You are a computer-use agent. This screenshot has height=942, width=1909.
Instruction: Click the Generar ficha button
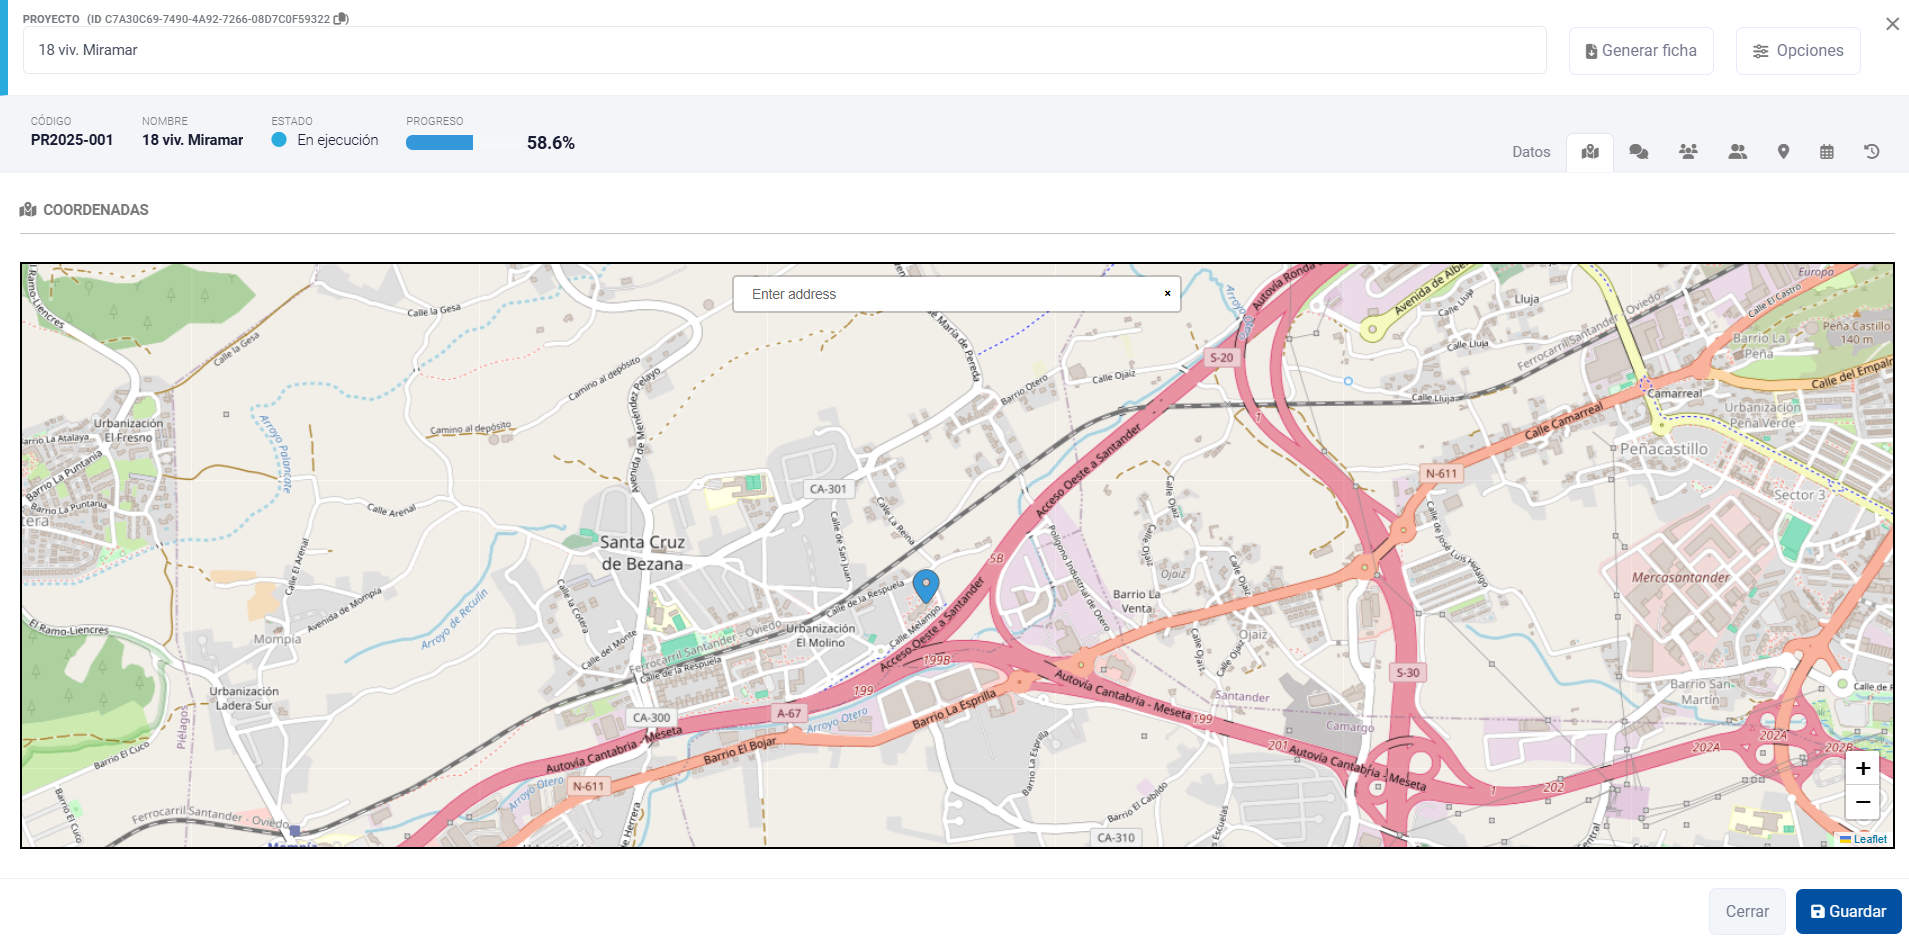tap(1641, 51)
